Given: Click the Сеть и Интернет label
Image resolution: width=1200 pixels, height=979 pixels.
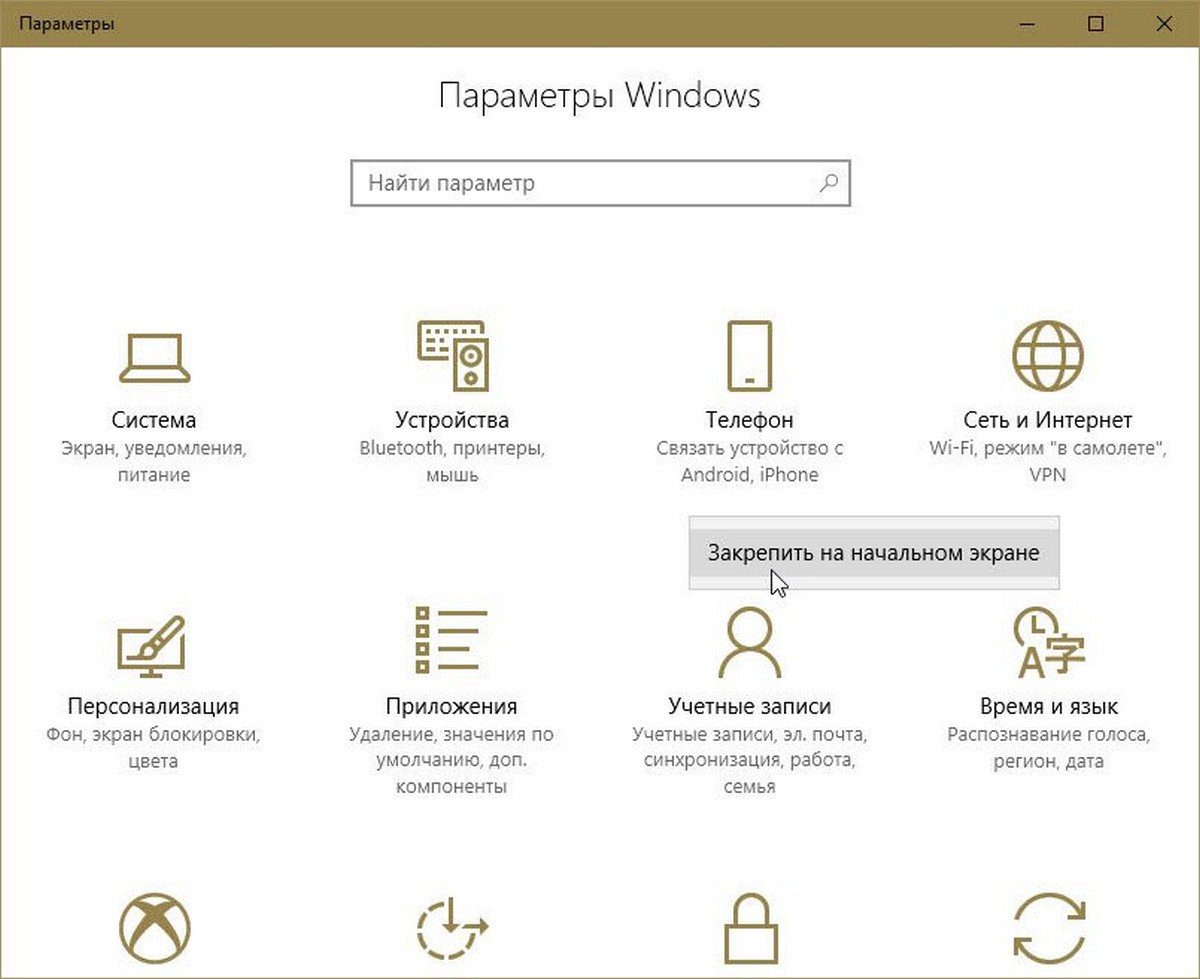Looking at the screenshot, I should pyautogui.click(x=1048, y=420).
